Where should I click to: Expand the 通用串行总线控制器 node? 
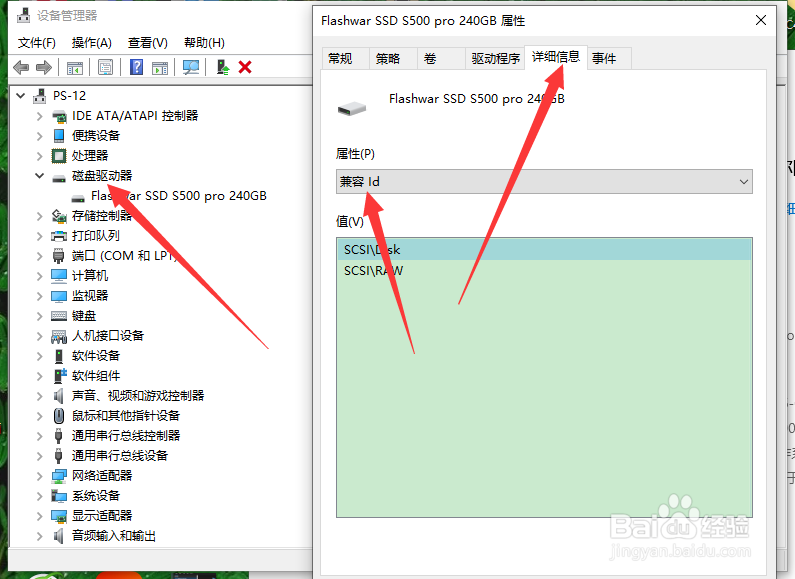40,436
